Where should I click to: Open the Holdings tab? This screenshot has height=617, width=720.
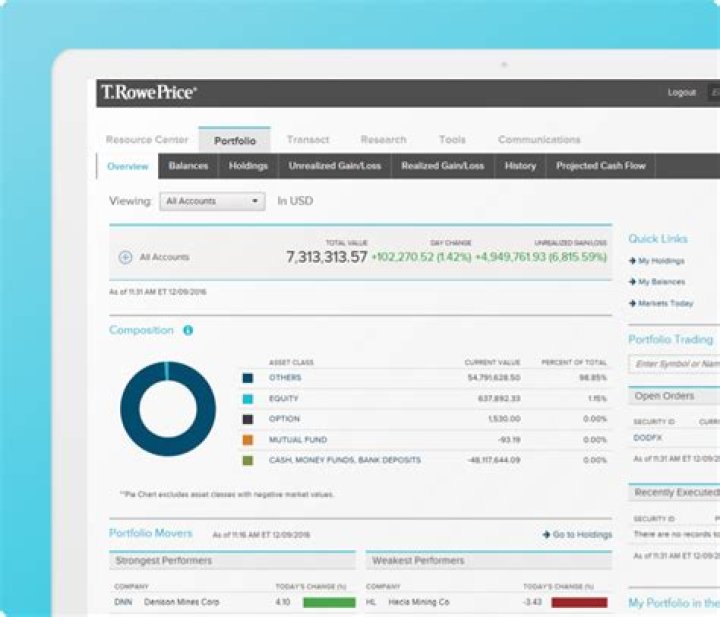pyautogui.click(x=248, y=166)
